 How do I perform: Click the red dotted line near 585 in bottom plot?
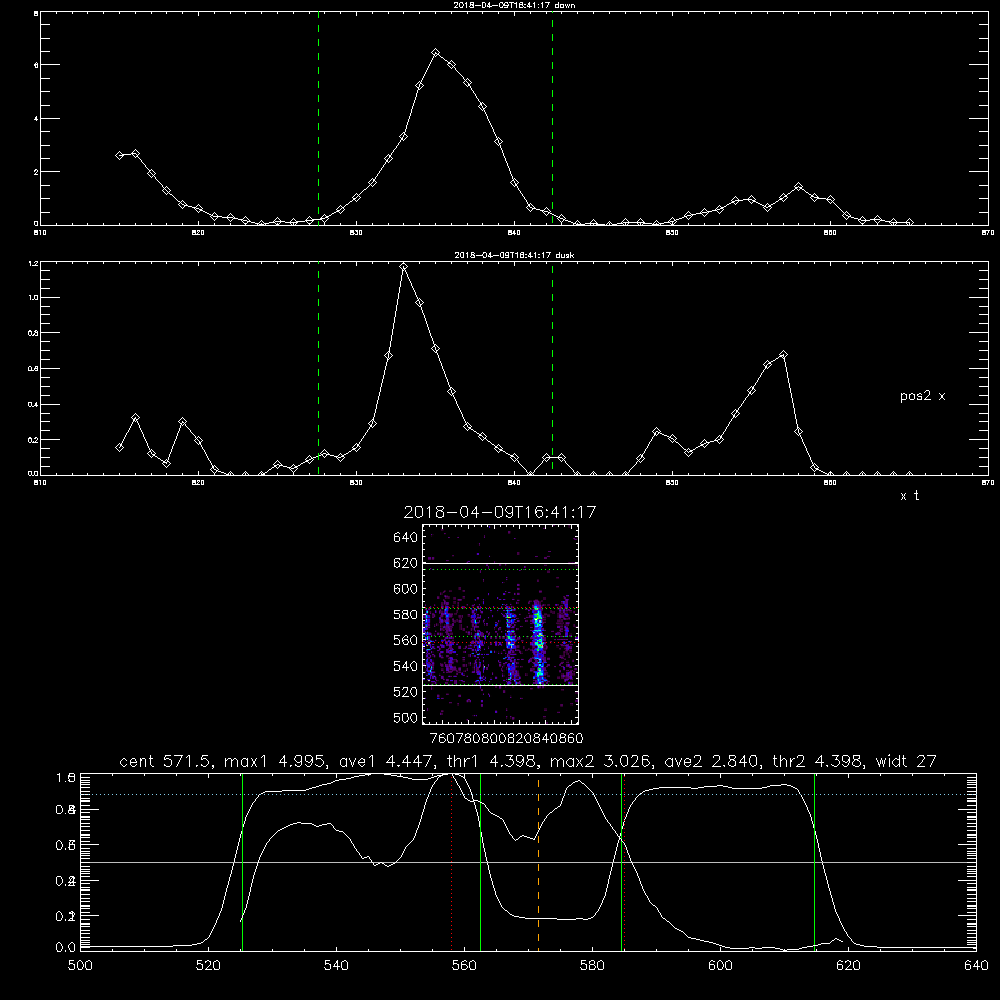[x=624, y=861]
